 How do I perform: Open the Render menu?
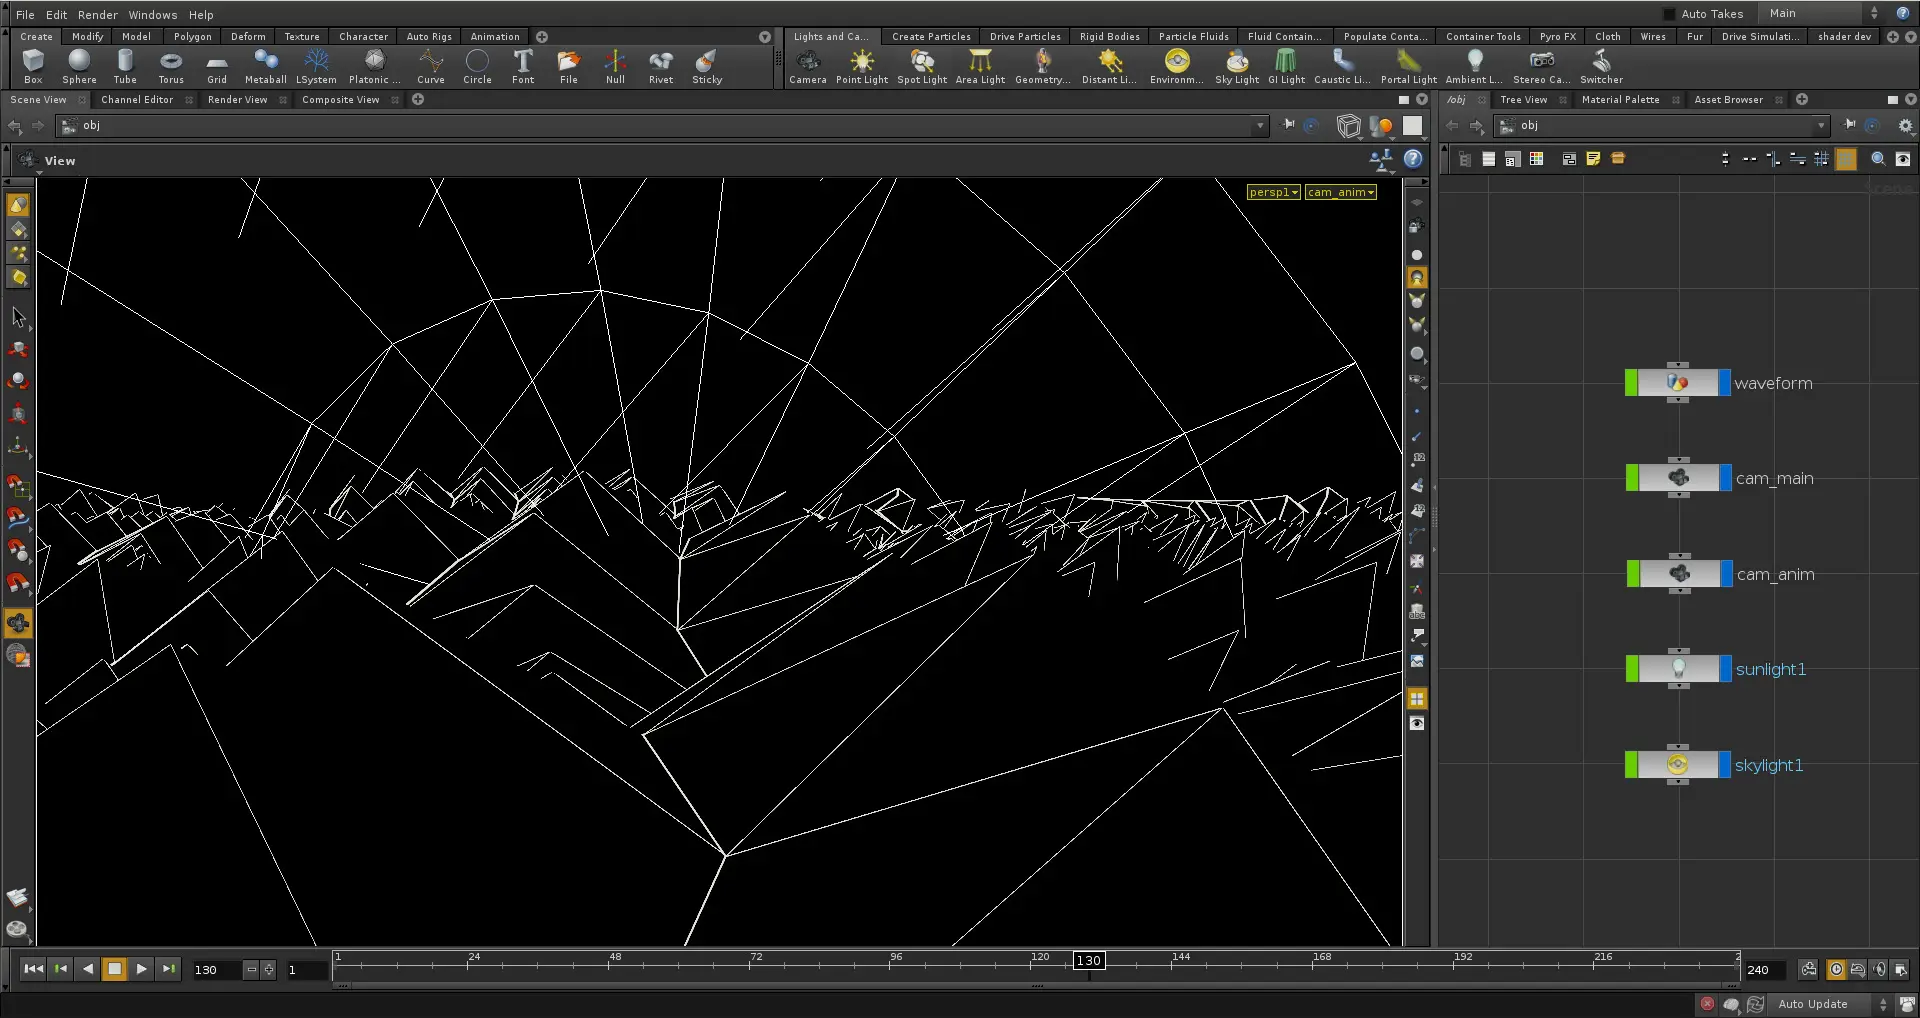pyautogui.click(x=97, y=15)
